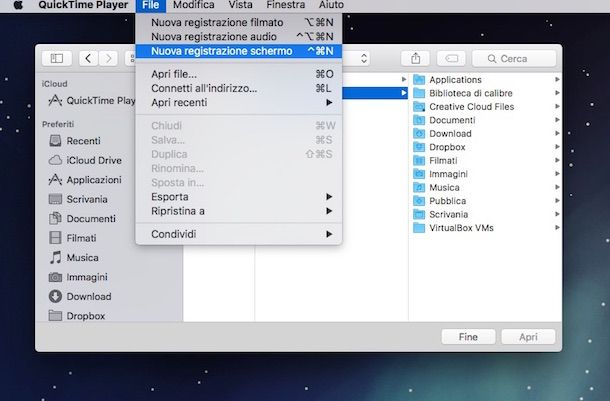Select Musica folder in file list
This screenshot has height=401, width=610.
click(x=436, y=187)
